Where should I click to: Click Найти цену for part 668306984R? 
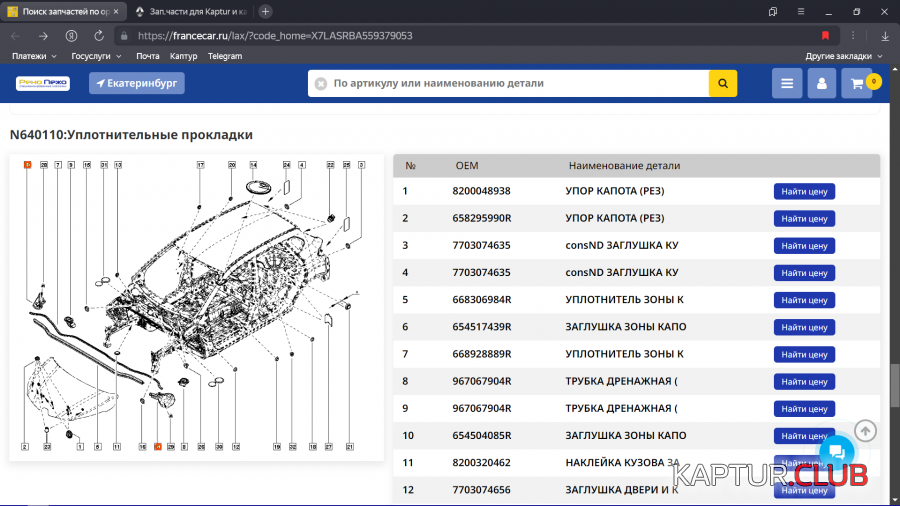tap(804, 300)
